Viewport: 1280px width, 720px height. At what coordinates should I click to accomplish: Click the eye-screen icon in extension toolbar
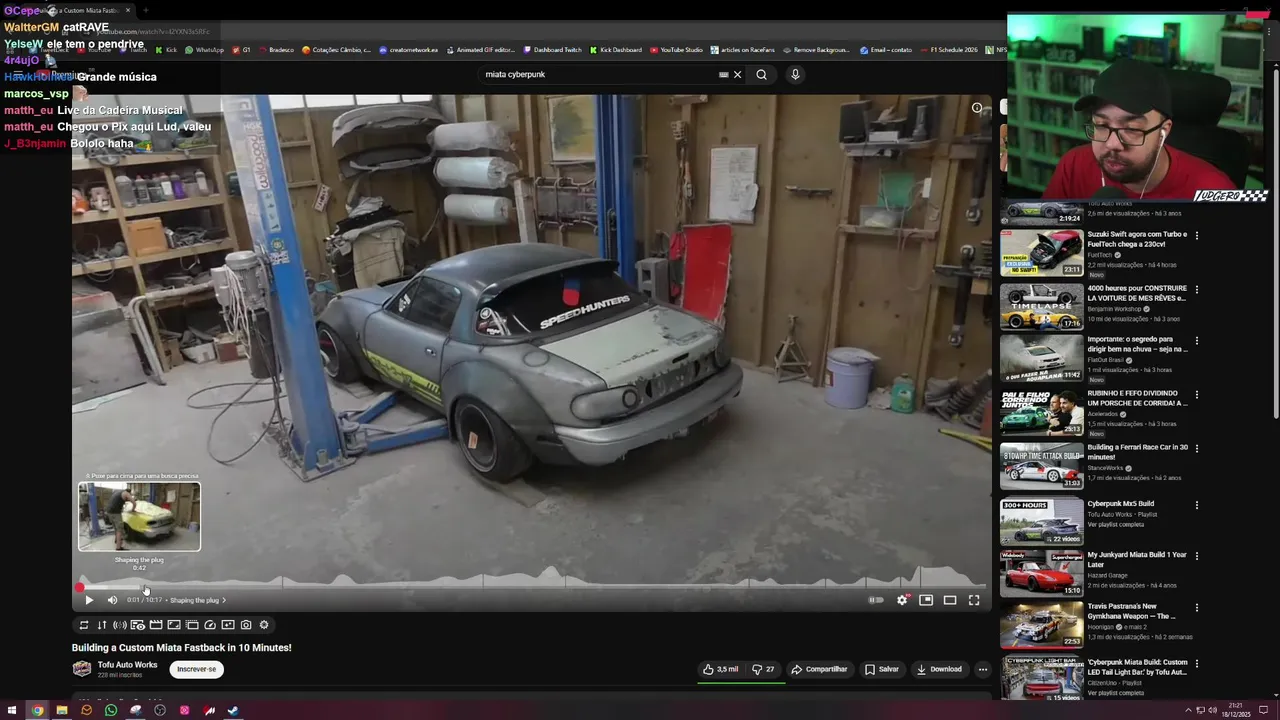click(138, 625)
